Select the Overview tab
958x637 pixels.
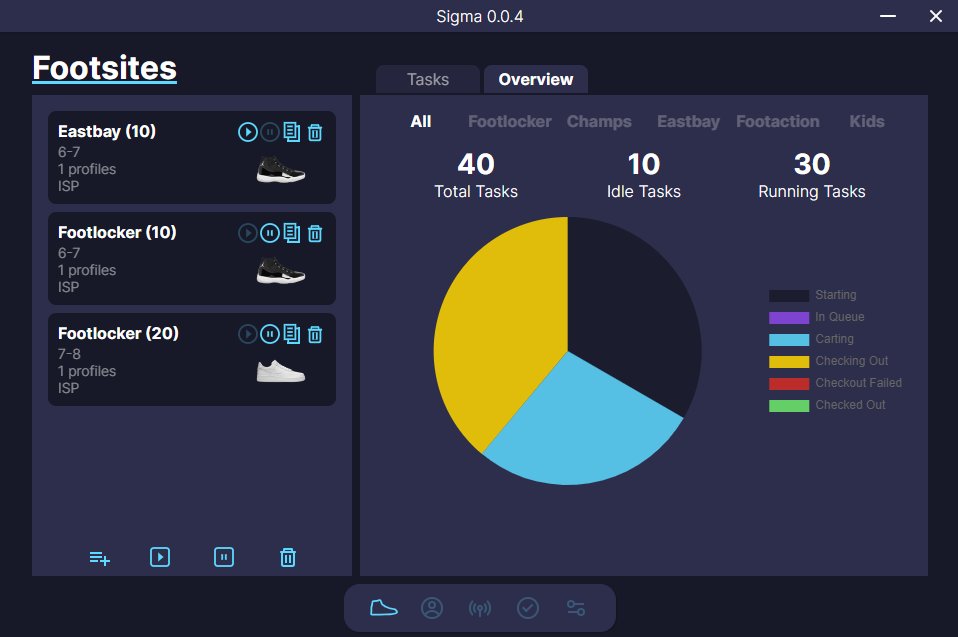pyautogui.click(x=536, y=79)
